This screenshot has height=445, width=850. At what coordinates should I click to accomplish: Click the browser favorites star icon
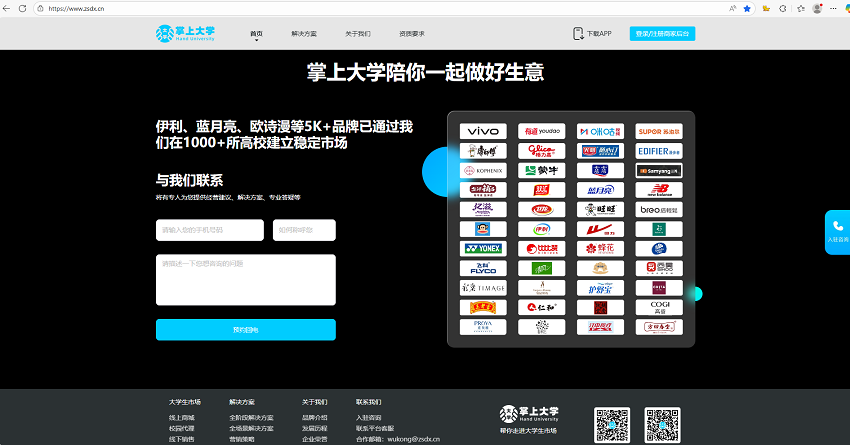coord(746,8)
